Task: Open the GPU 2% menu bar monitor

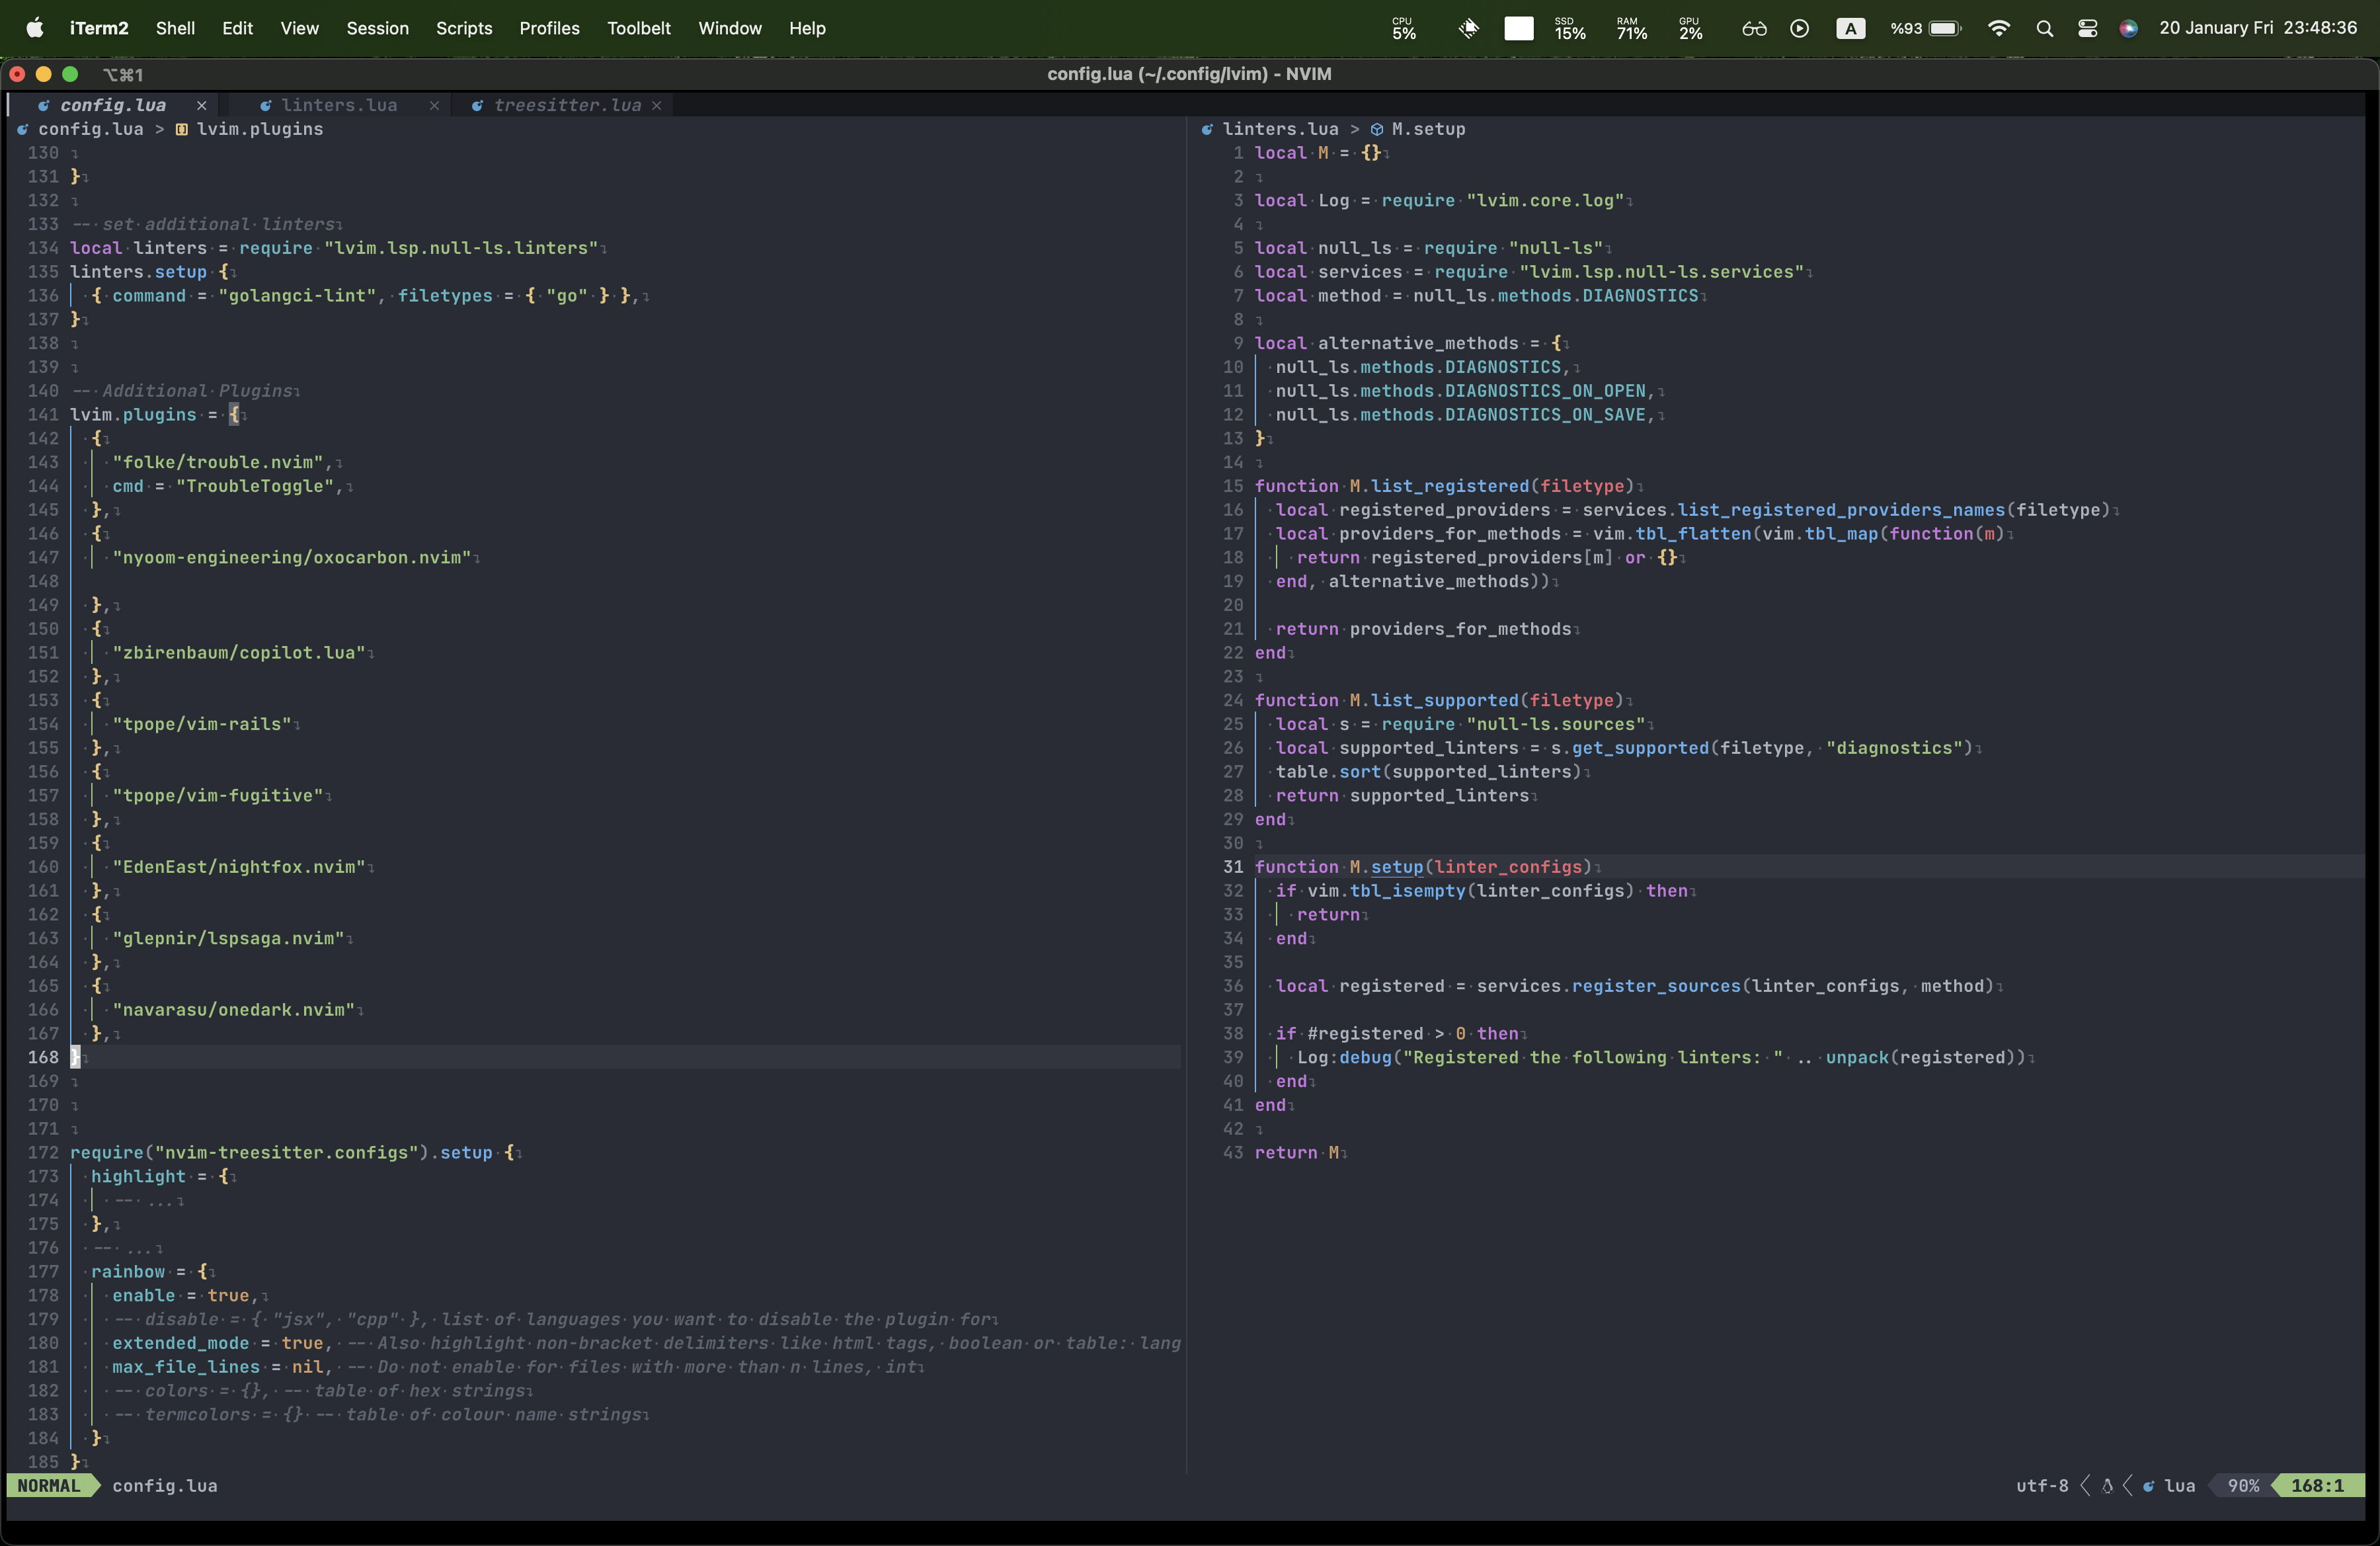Action: (x=1691, y=28)
